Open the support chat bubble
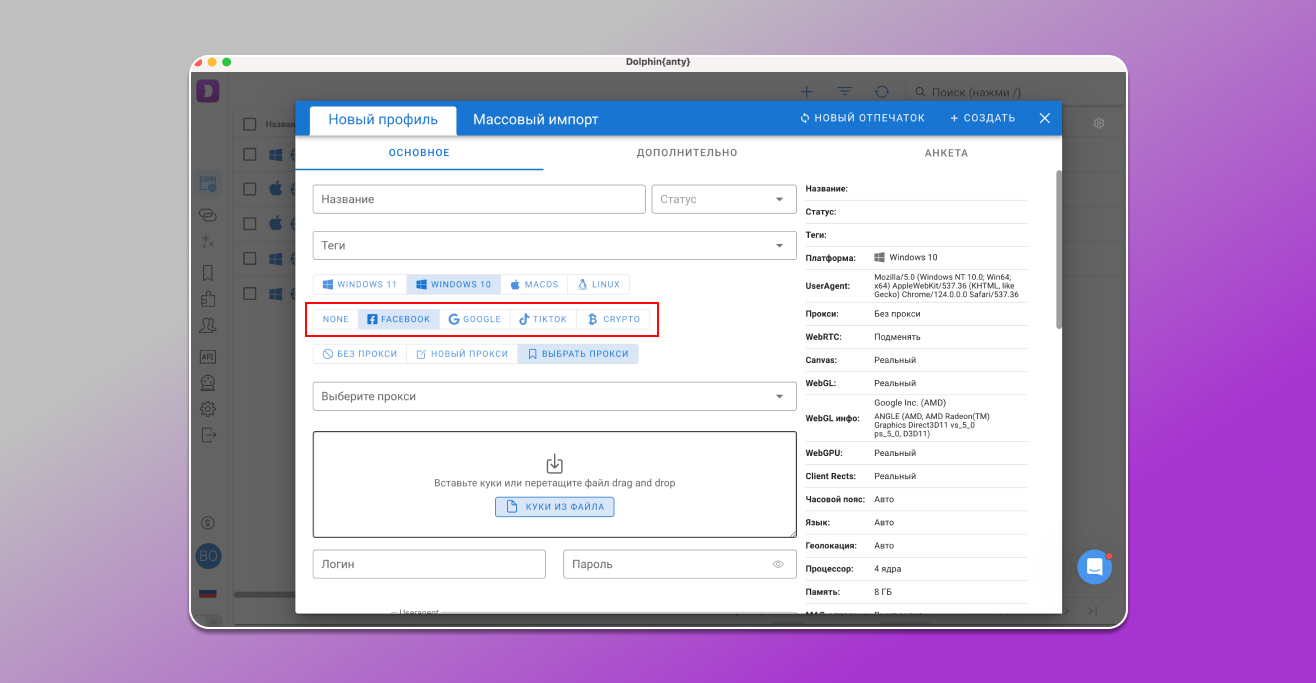Screen dimensions: 1316x683 click(x=1094, y=567)
